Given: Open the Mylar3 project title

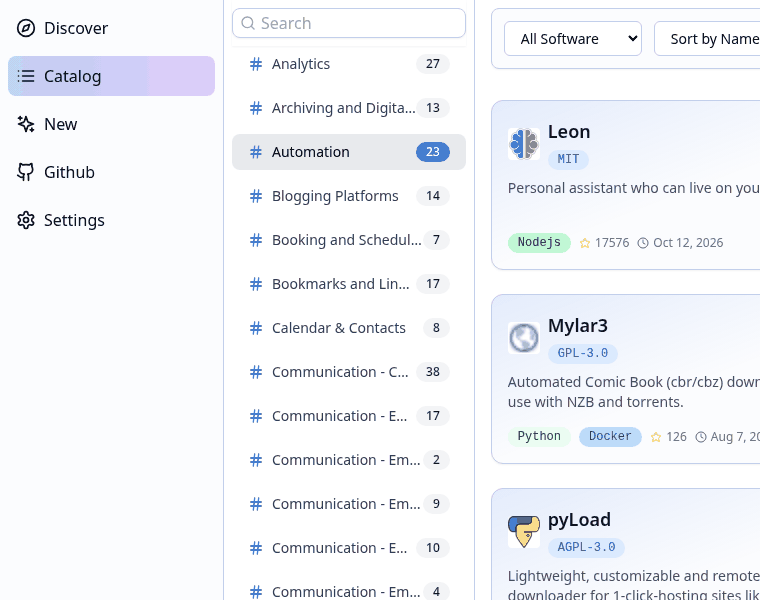Looking at the screenshot, I should click(578, 326).
